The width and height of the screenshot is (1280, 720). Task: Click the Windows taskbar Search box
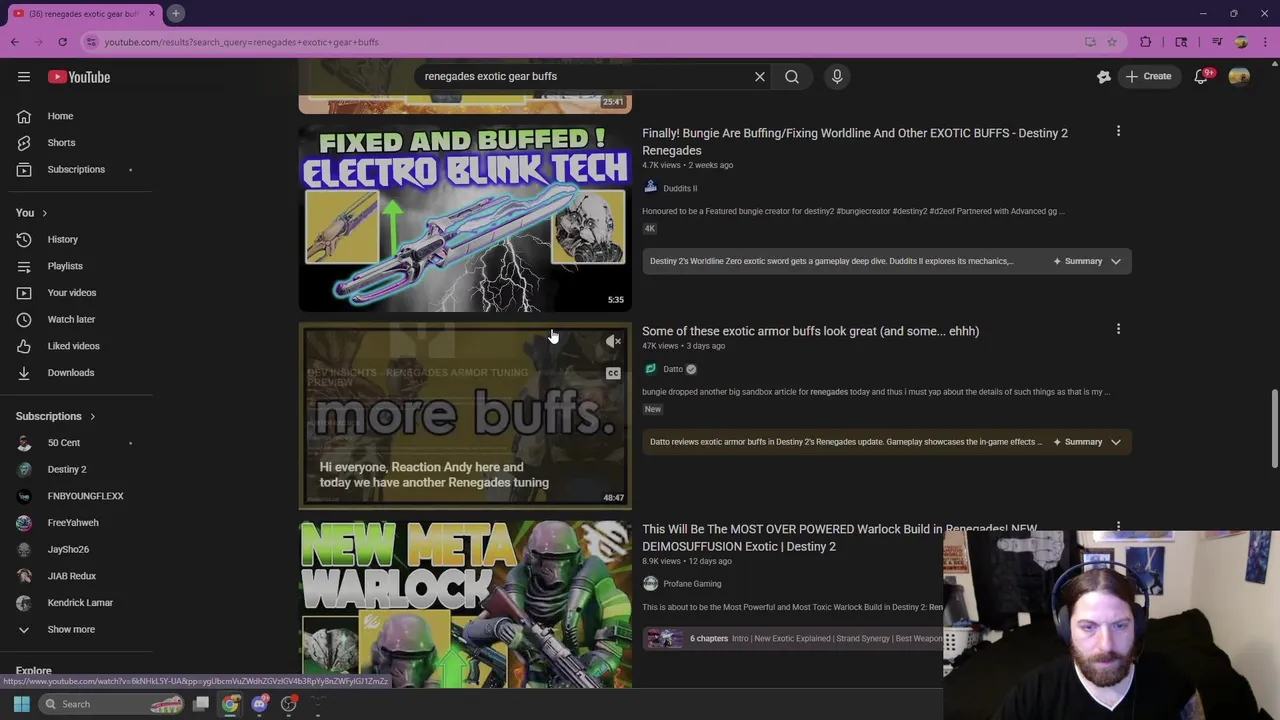click(112, 704)
